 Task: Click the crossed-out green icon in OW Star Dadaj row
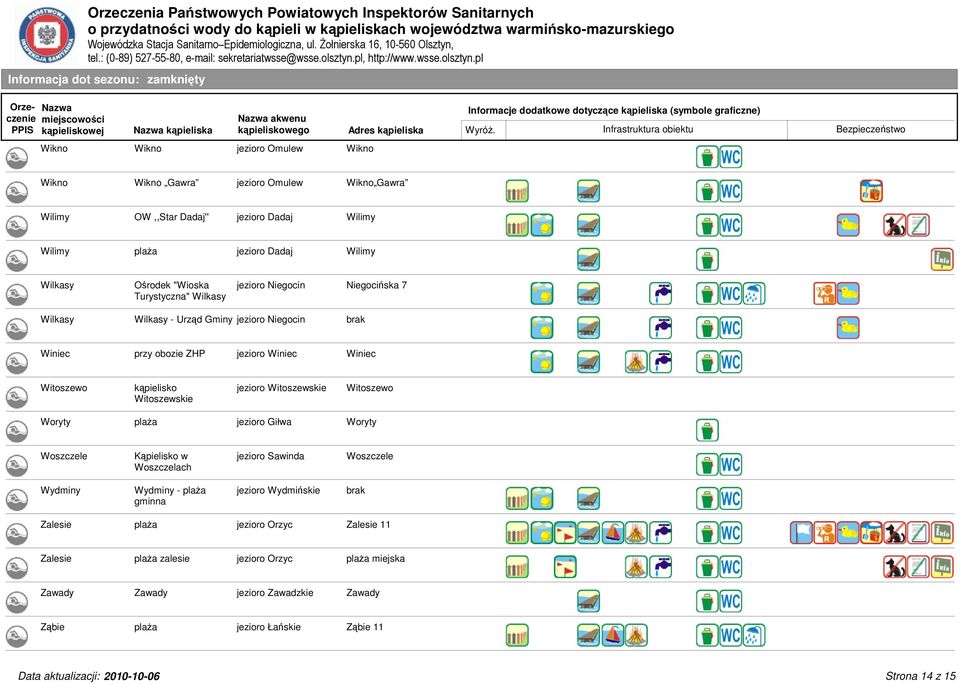pos(918,225)
